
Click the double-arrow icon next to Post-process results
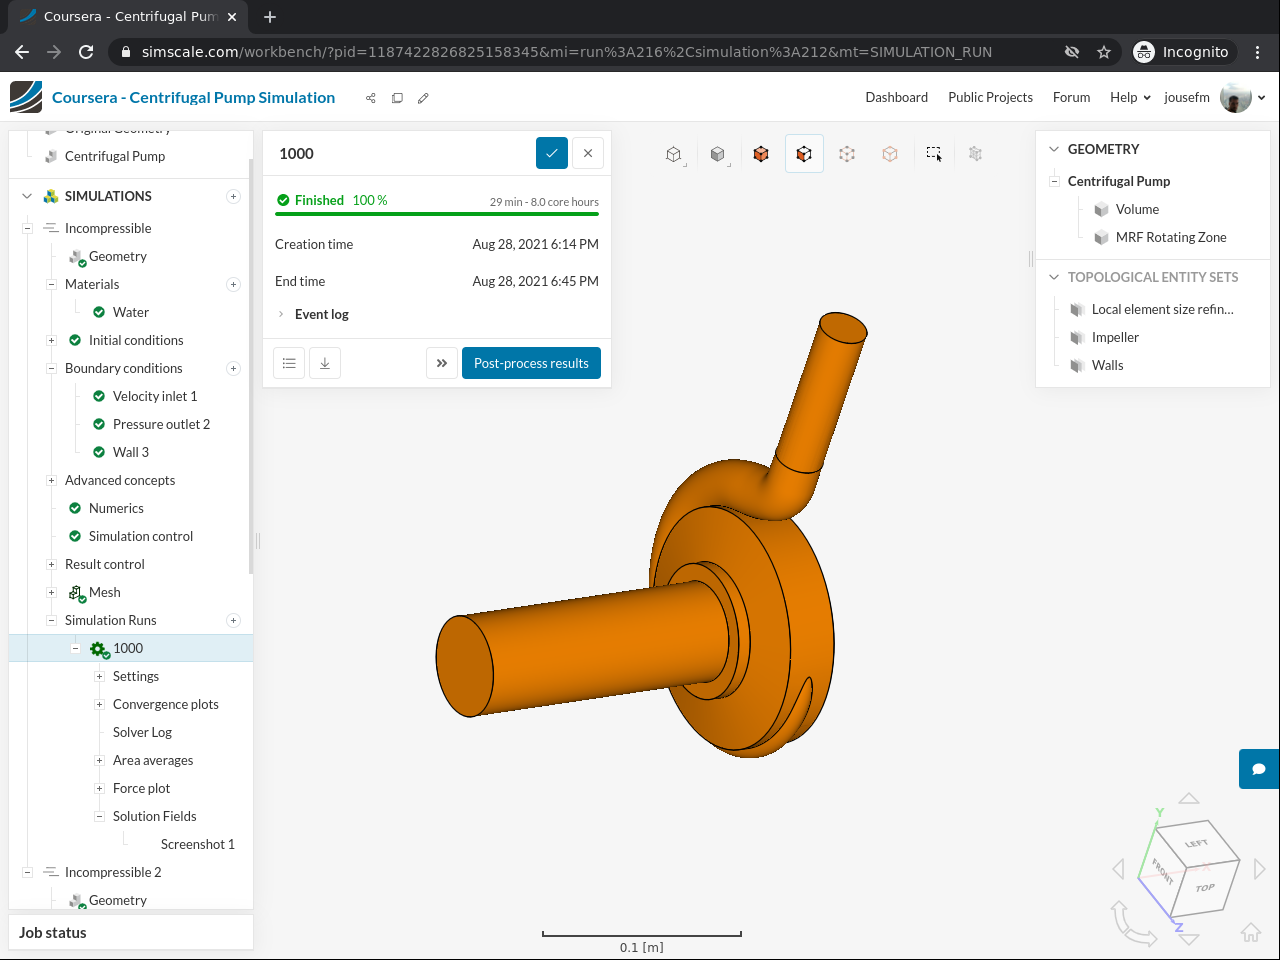click(x=442, y=363)
